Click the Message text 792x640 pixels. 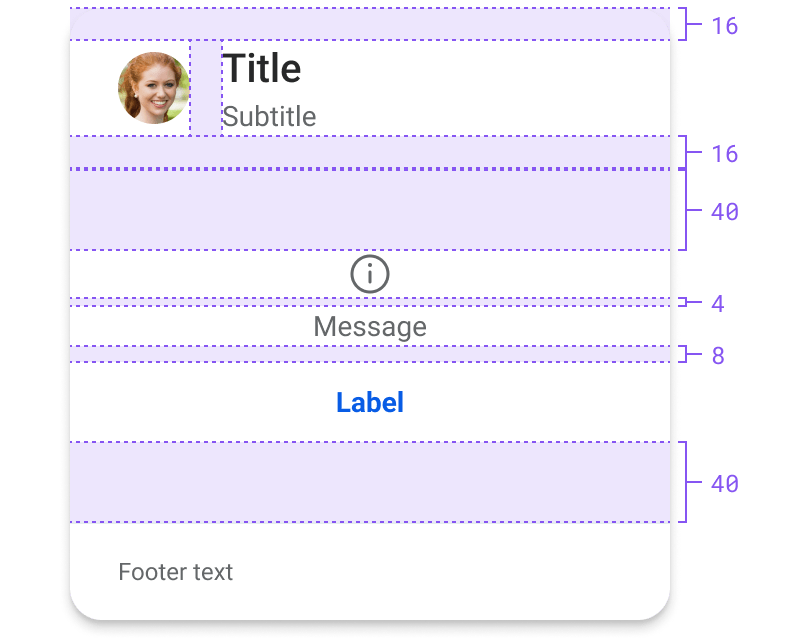370,326
